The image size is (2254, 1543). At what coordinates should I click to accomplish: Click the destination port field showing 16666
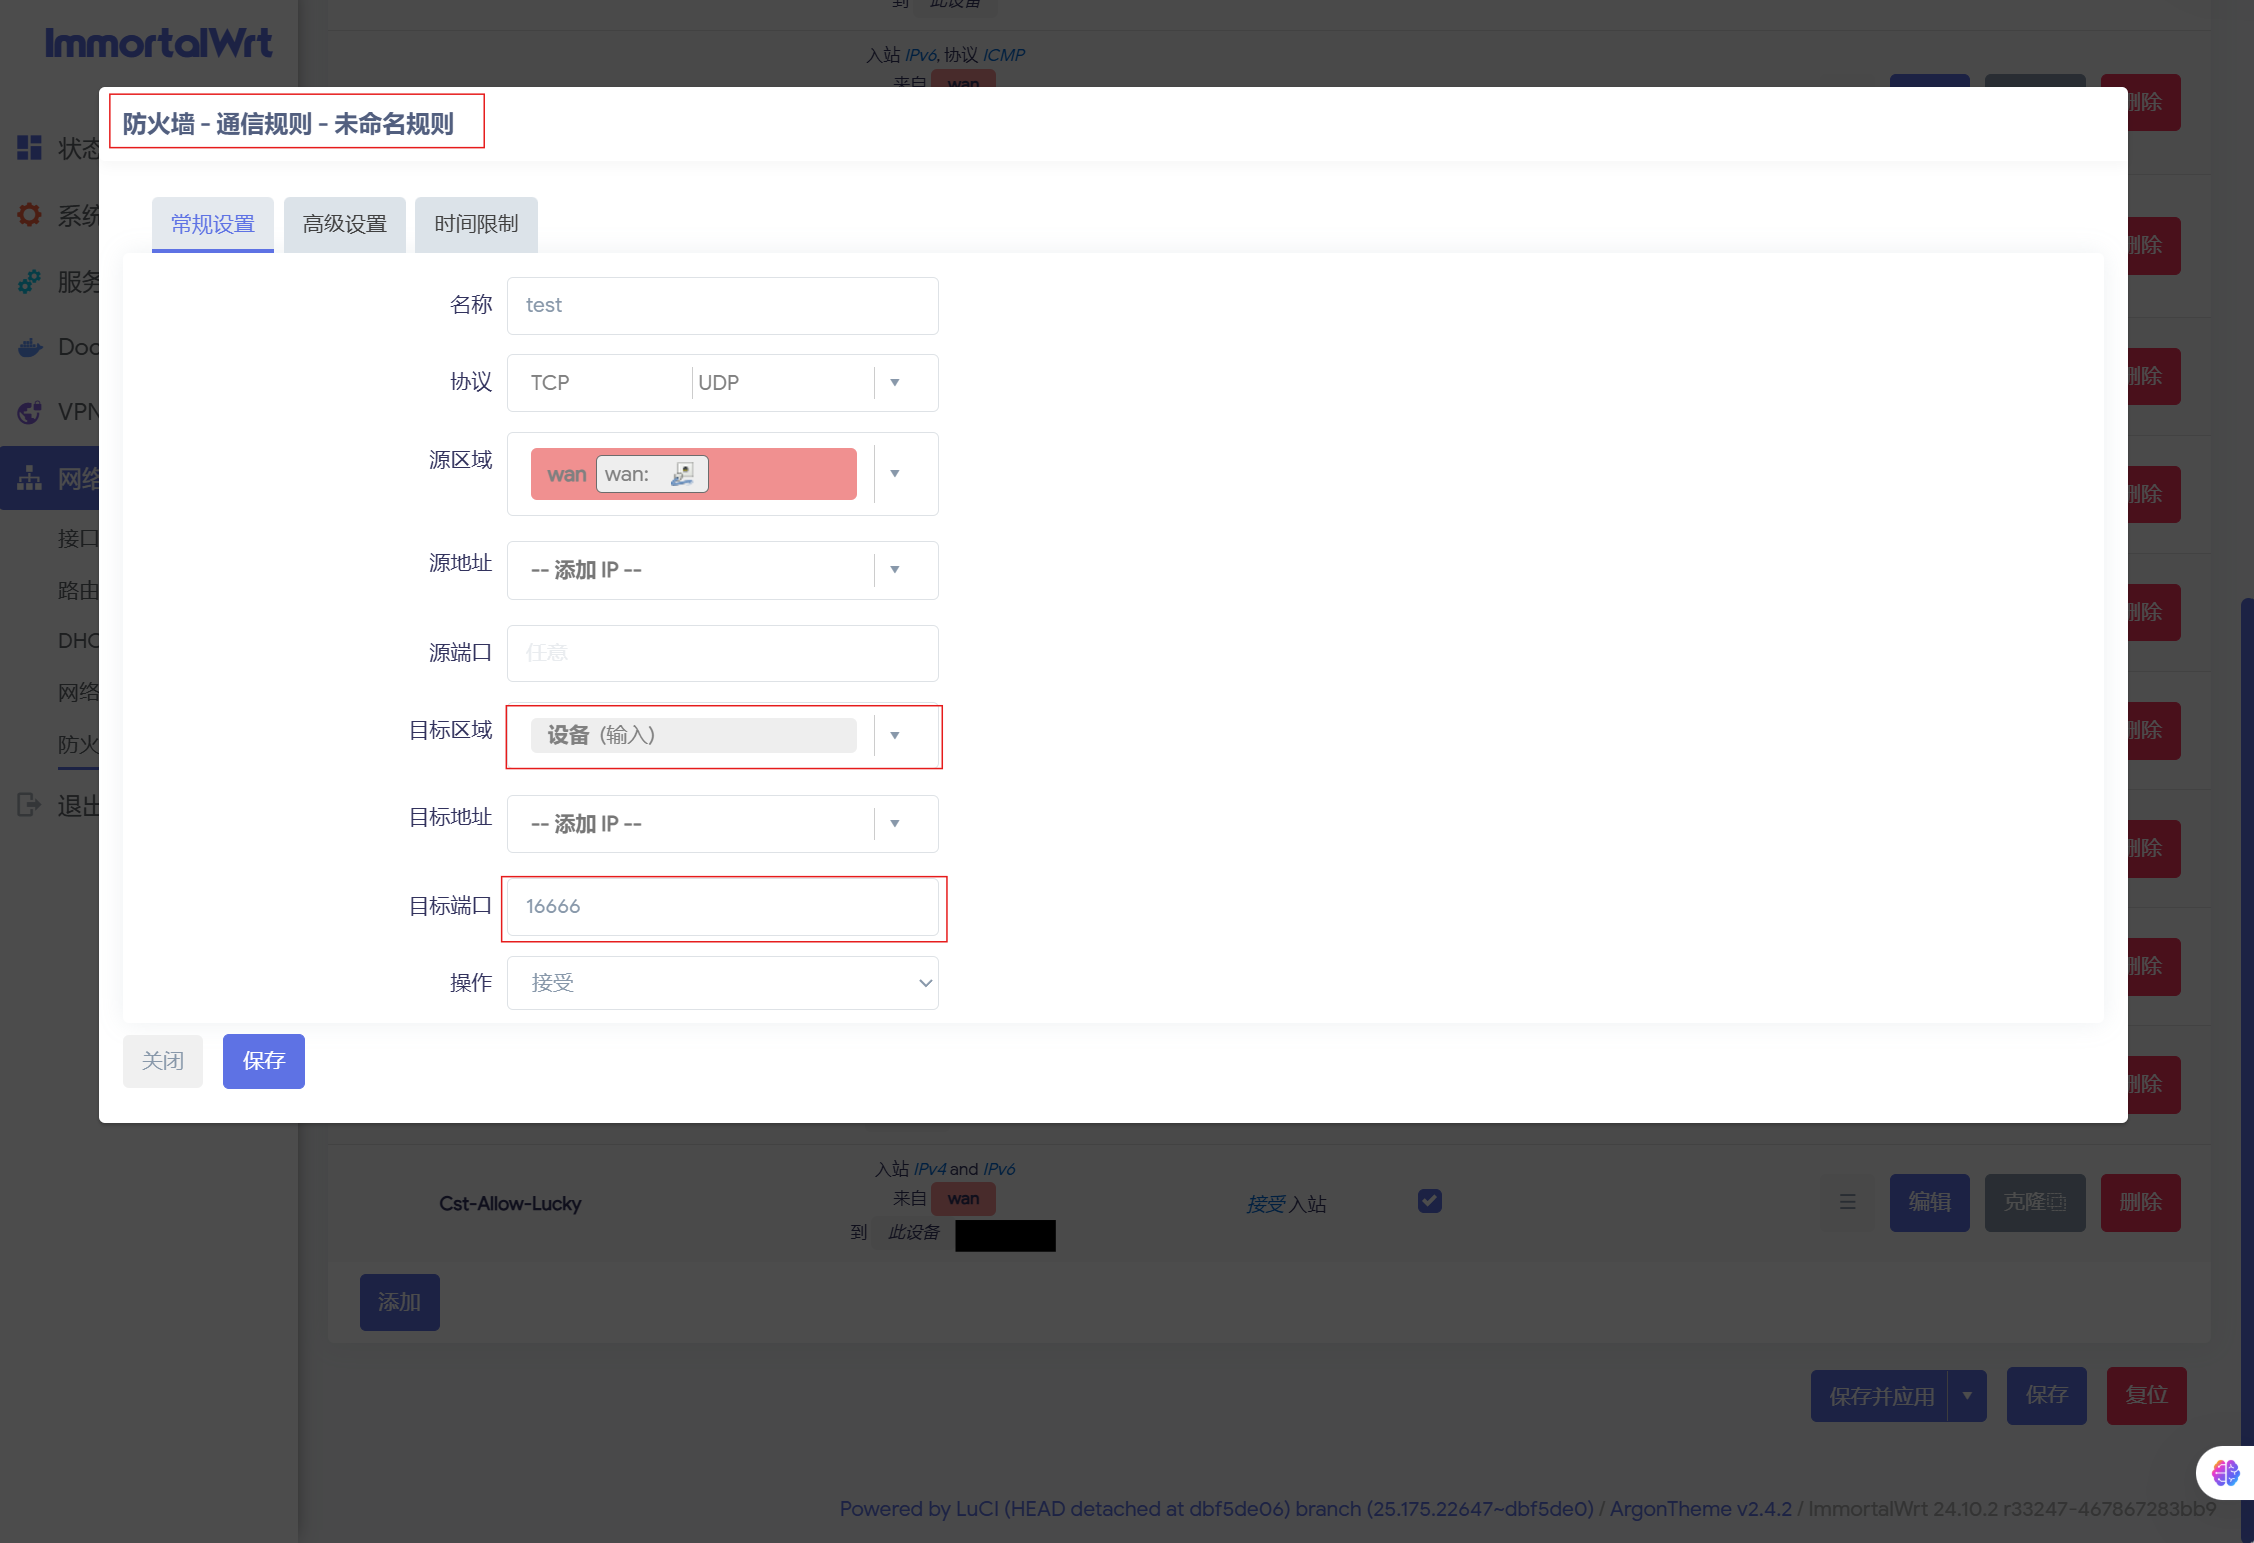click(x=723, y=907)
